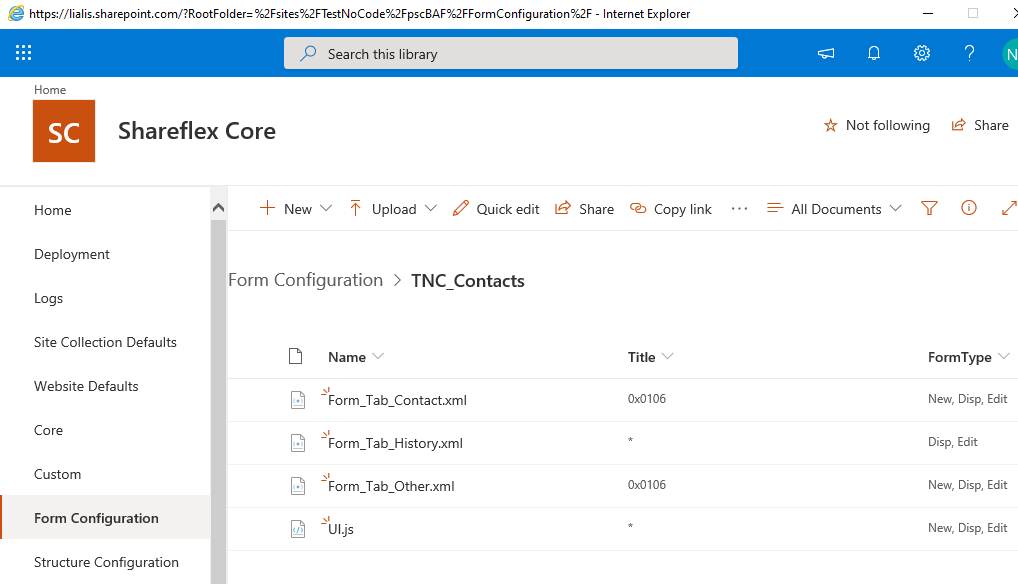Click FormType value of UI.js row
This screenshot has height=584, width=1018.
pyautogui.click(x=967, y=528)
